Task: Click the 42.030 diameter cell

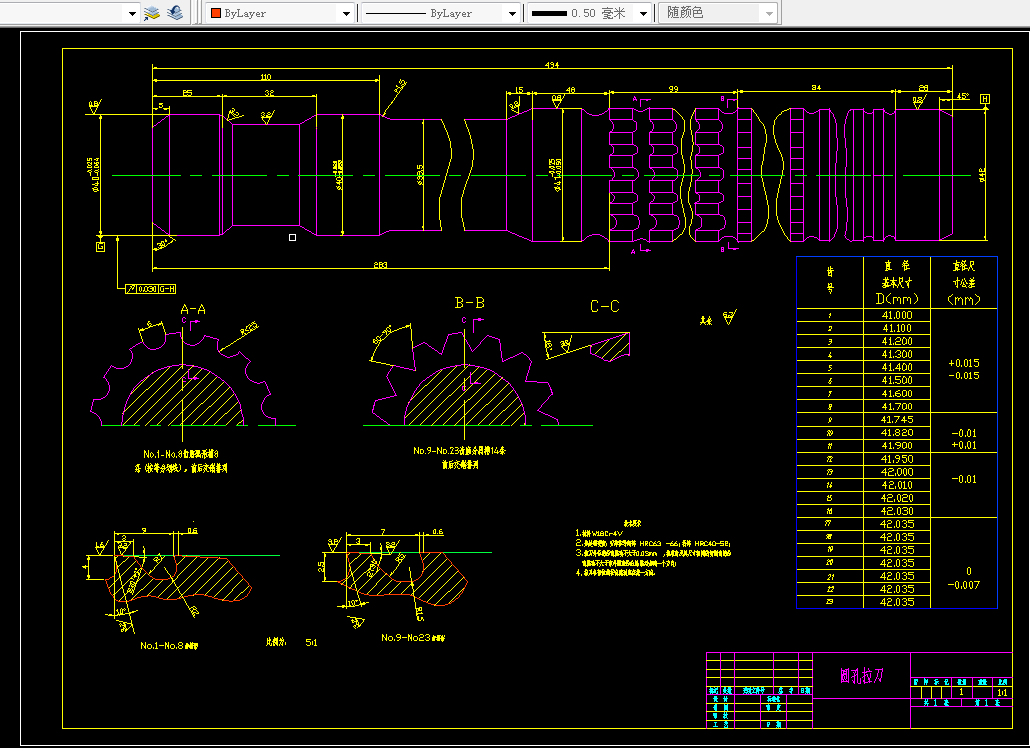Action: [x=897, y=511]
